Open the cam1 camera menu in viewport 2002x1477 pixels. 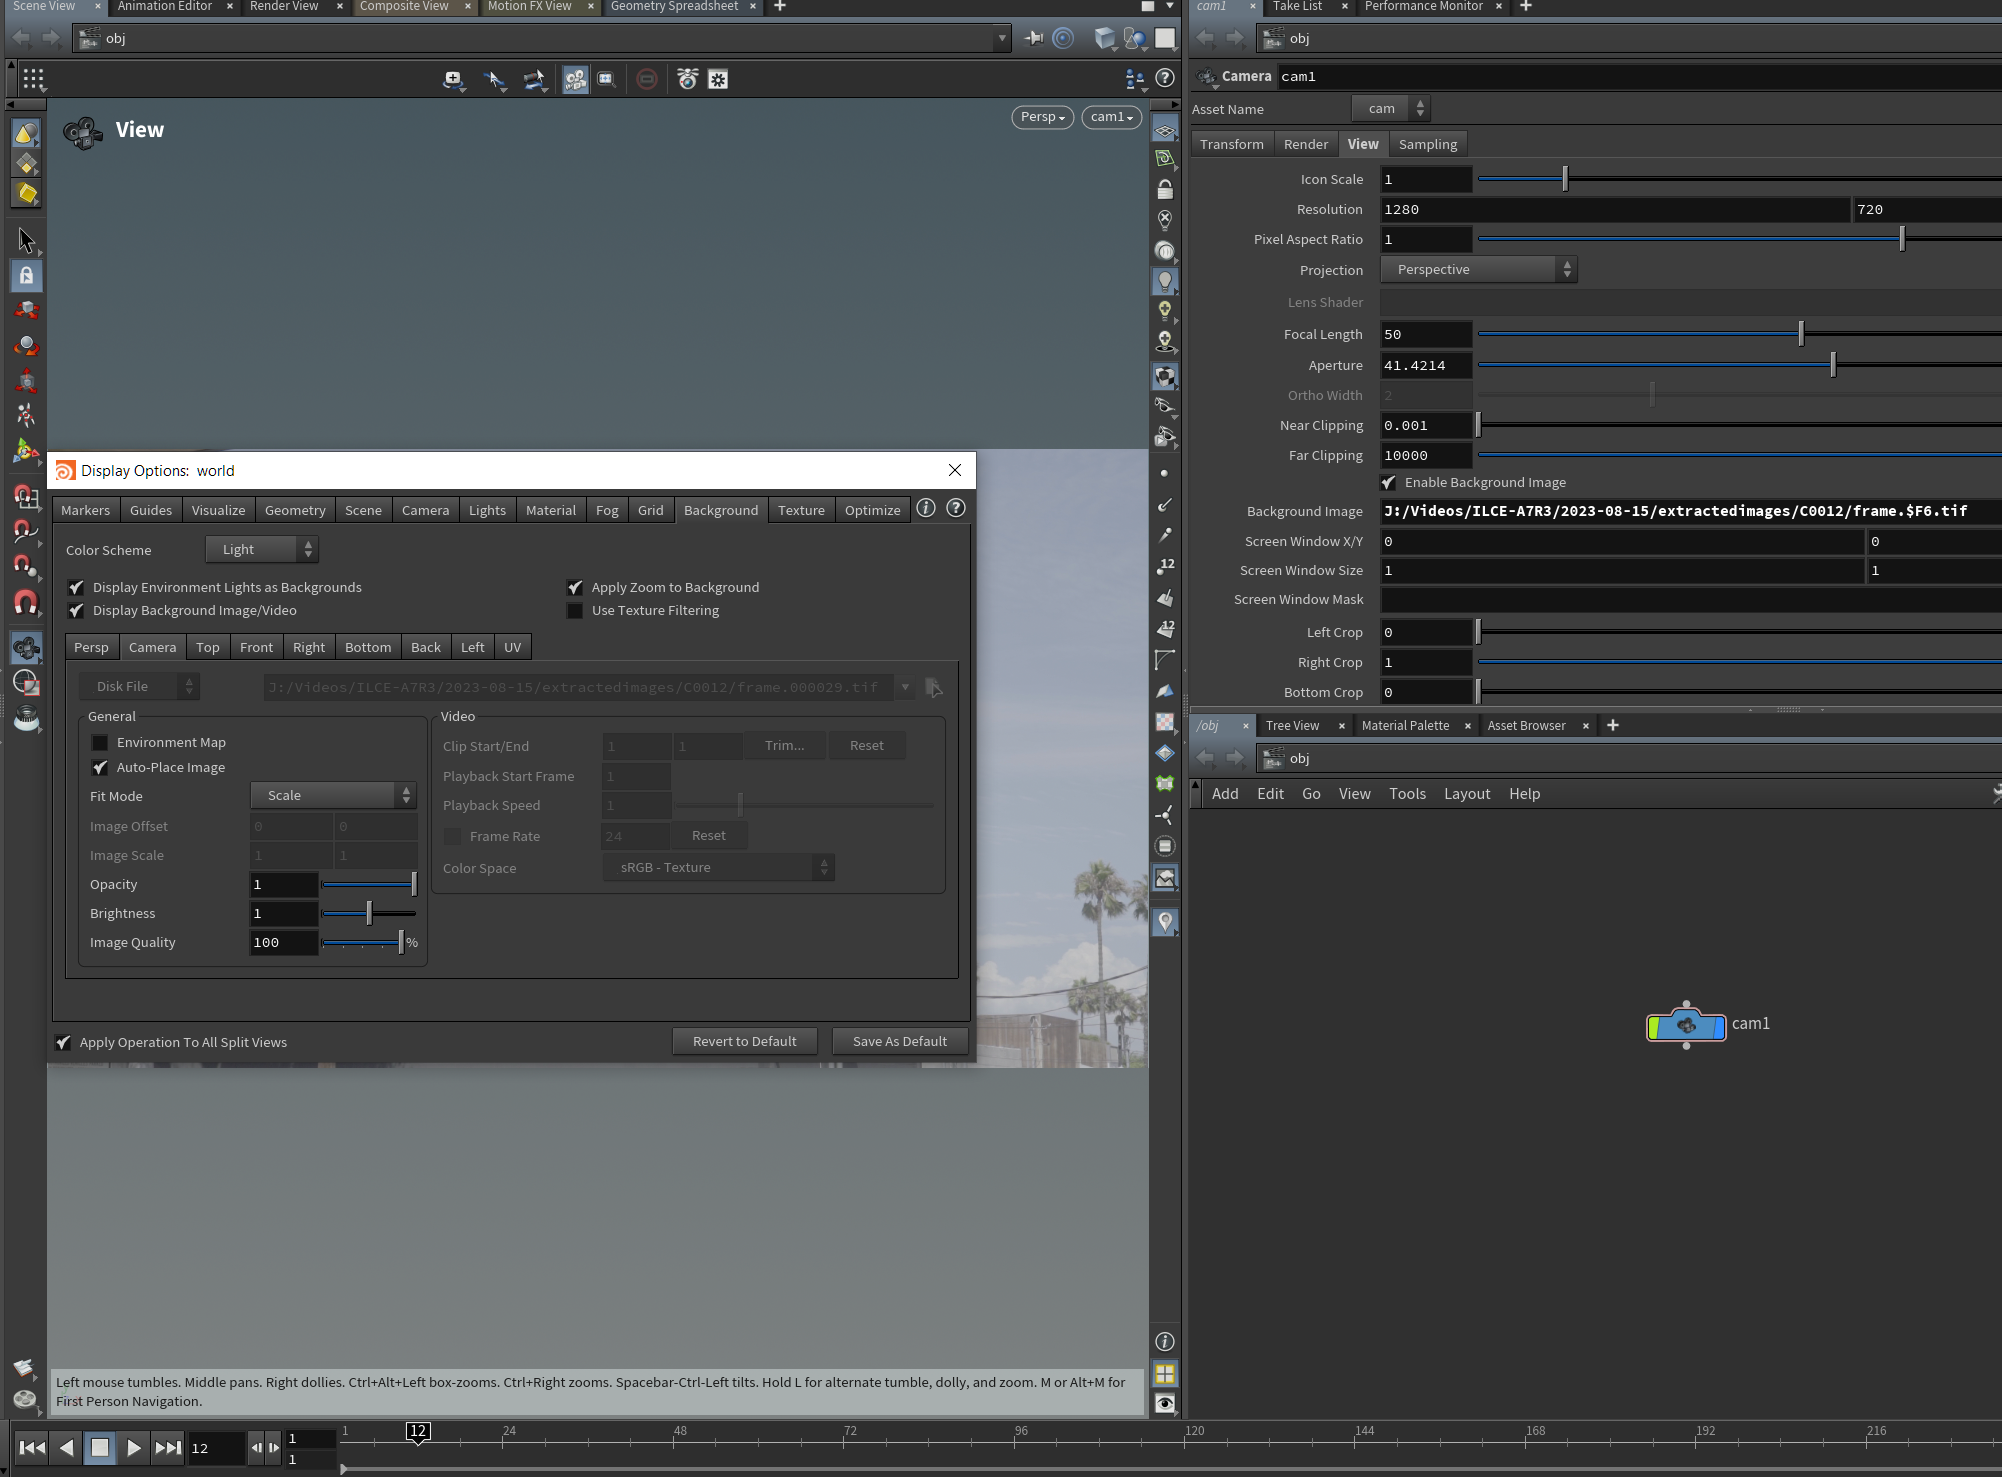pos(1111,117)
